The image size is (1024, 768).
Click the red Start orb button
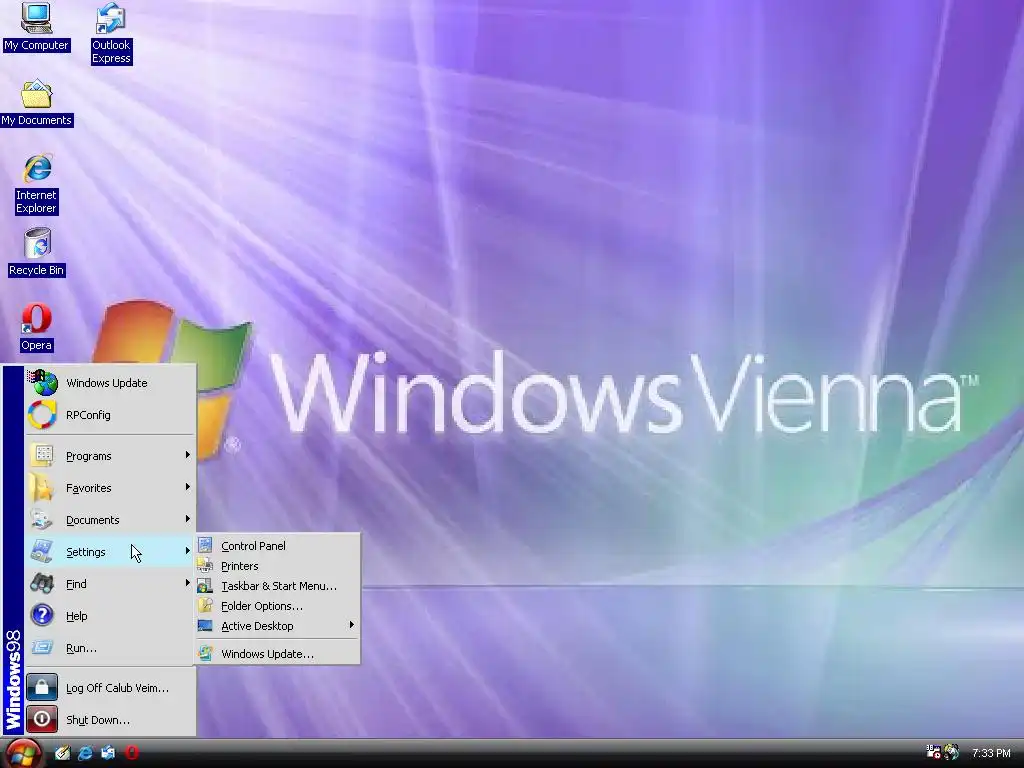point(24,754)
